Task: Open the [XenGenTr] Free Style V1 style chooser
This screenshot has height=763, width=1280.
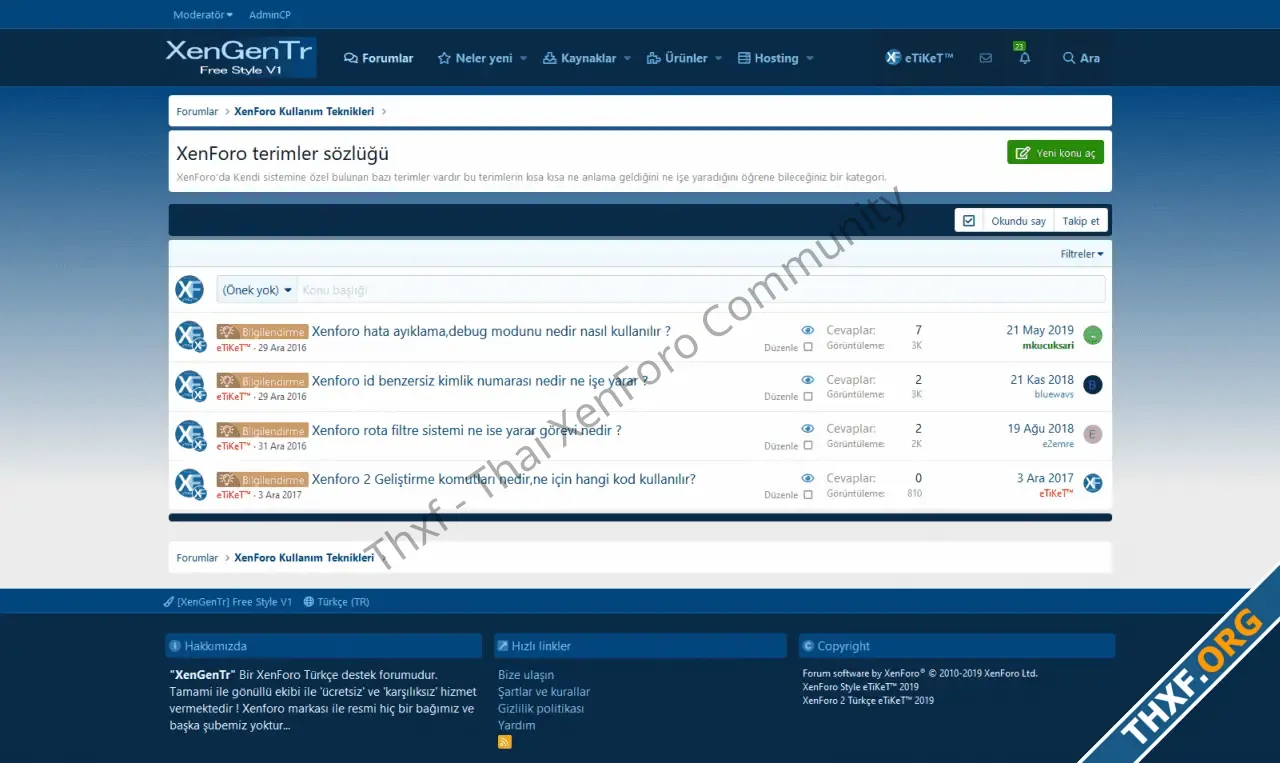Action: coord(228,602)
